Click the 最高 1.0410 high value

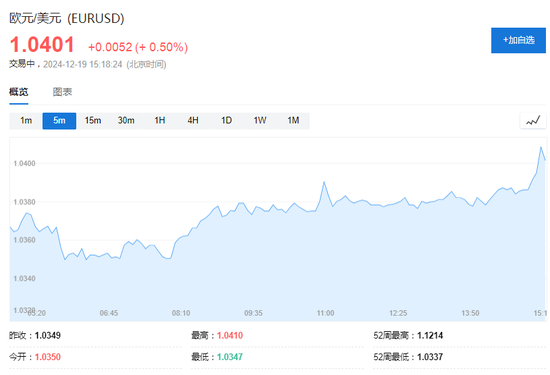[230, 336]
